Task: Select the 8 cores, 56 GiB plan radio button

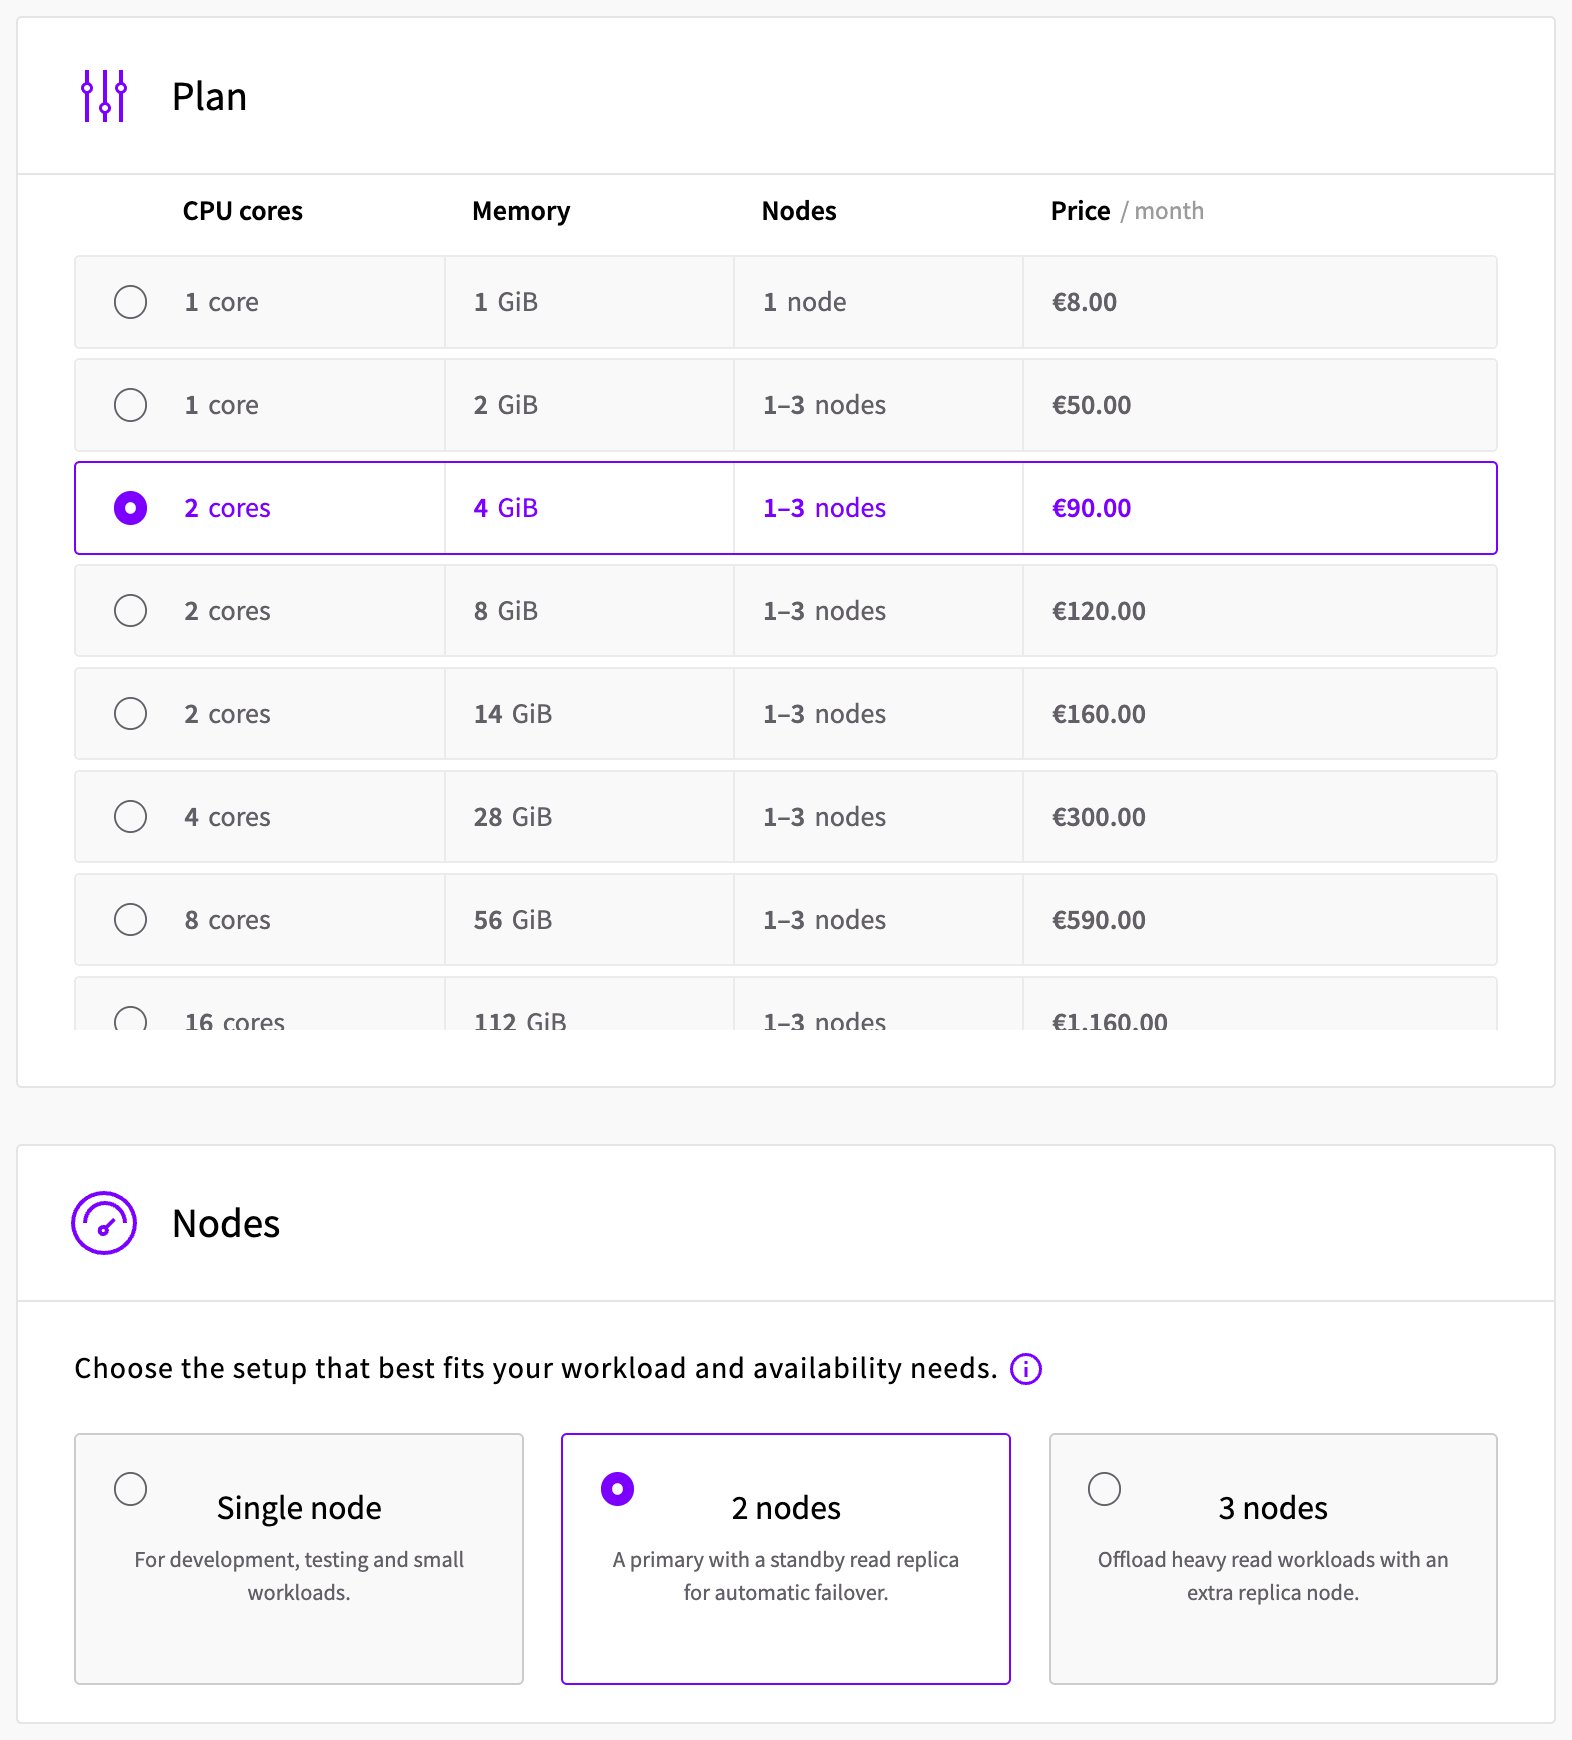Action: [130, 920]
